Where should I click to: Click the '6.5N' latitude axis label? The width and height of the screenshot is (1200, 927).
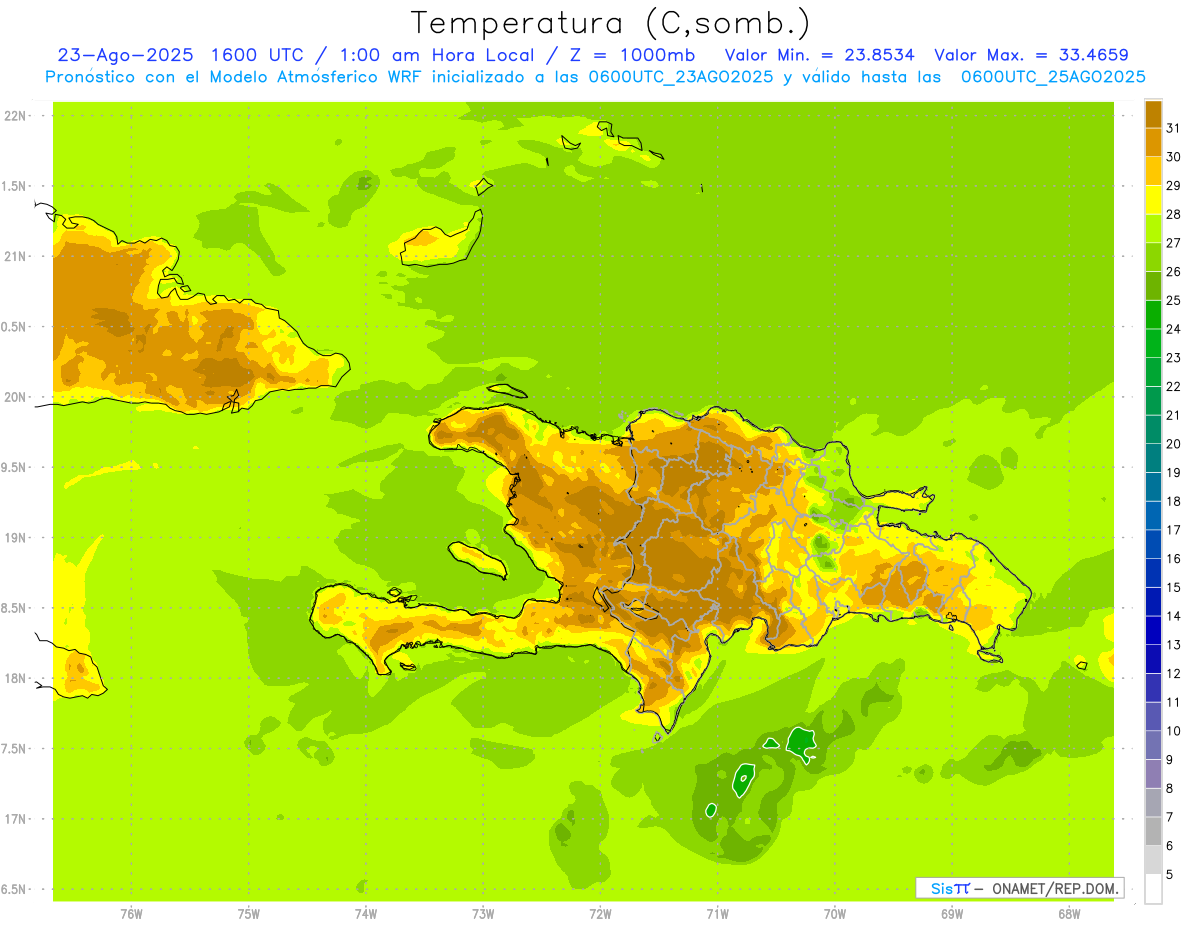[x=15, y=889]
